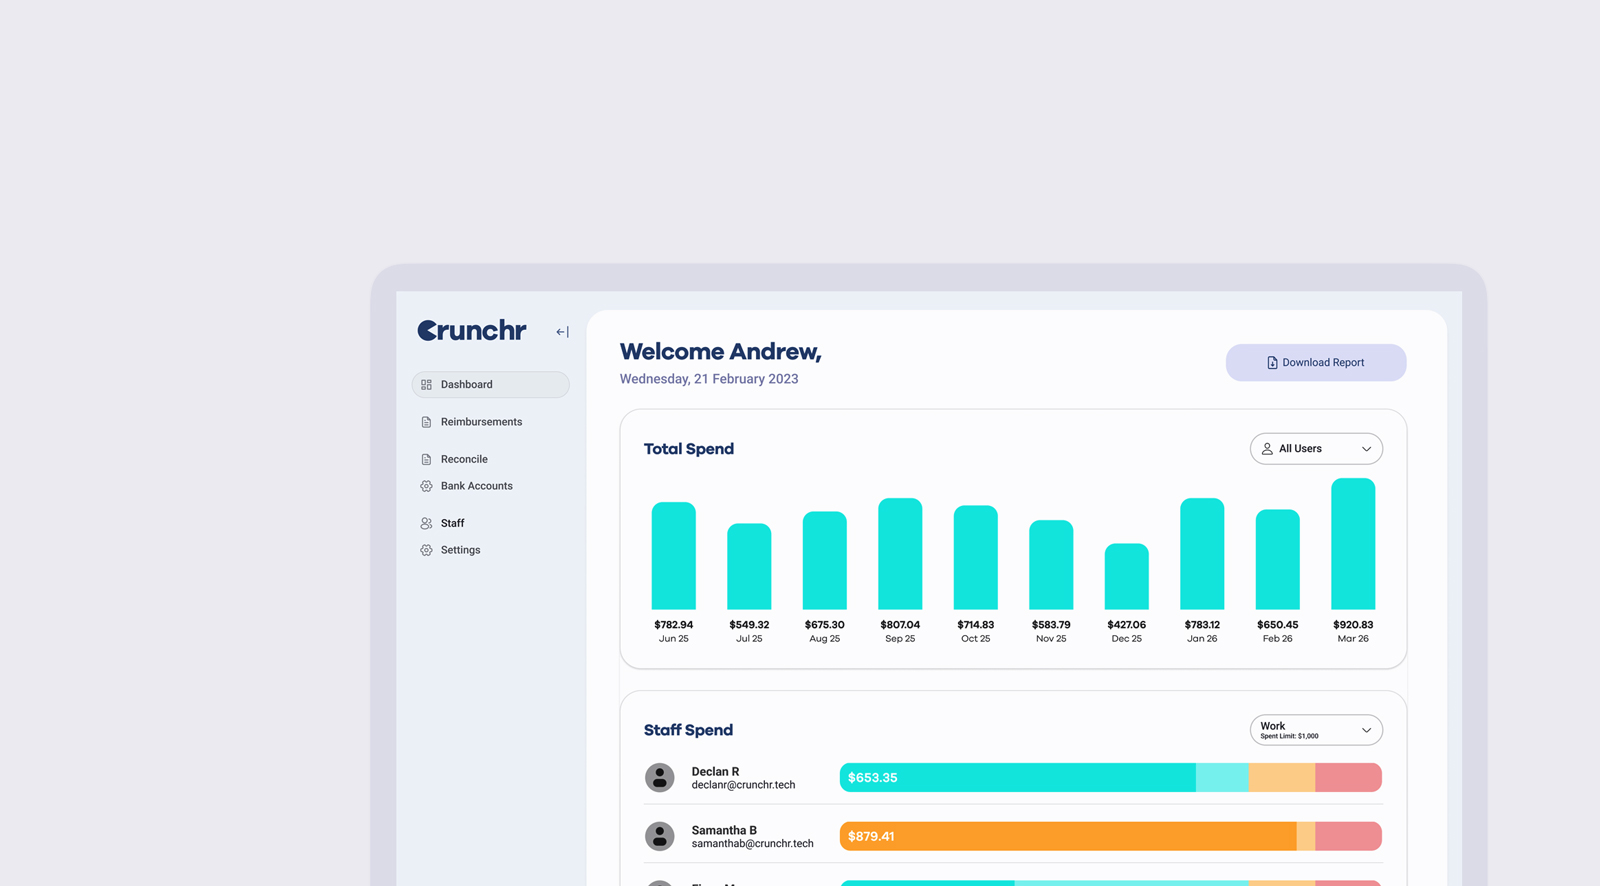Click the Staff Spend heading
The height and width of the screenshot is (886, 1600).
688,730
